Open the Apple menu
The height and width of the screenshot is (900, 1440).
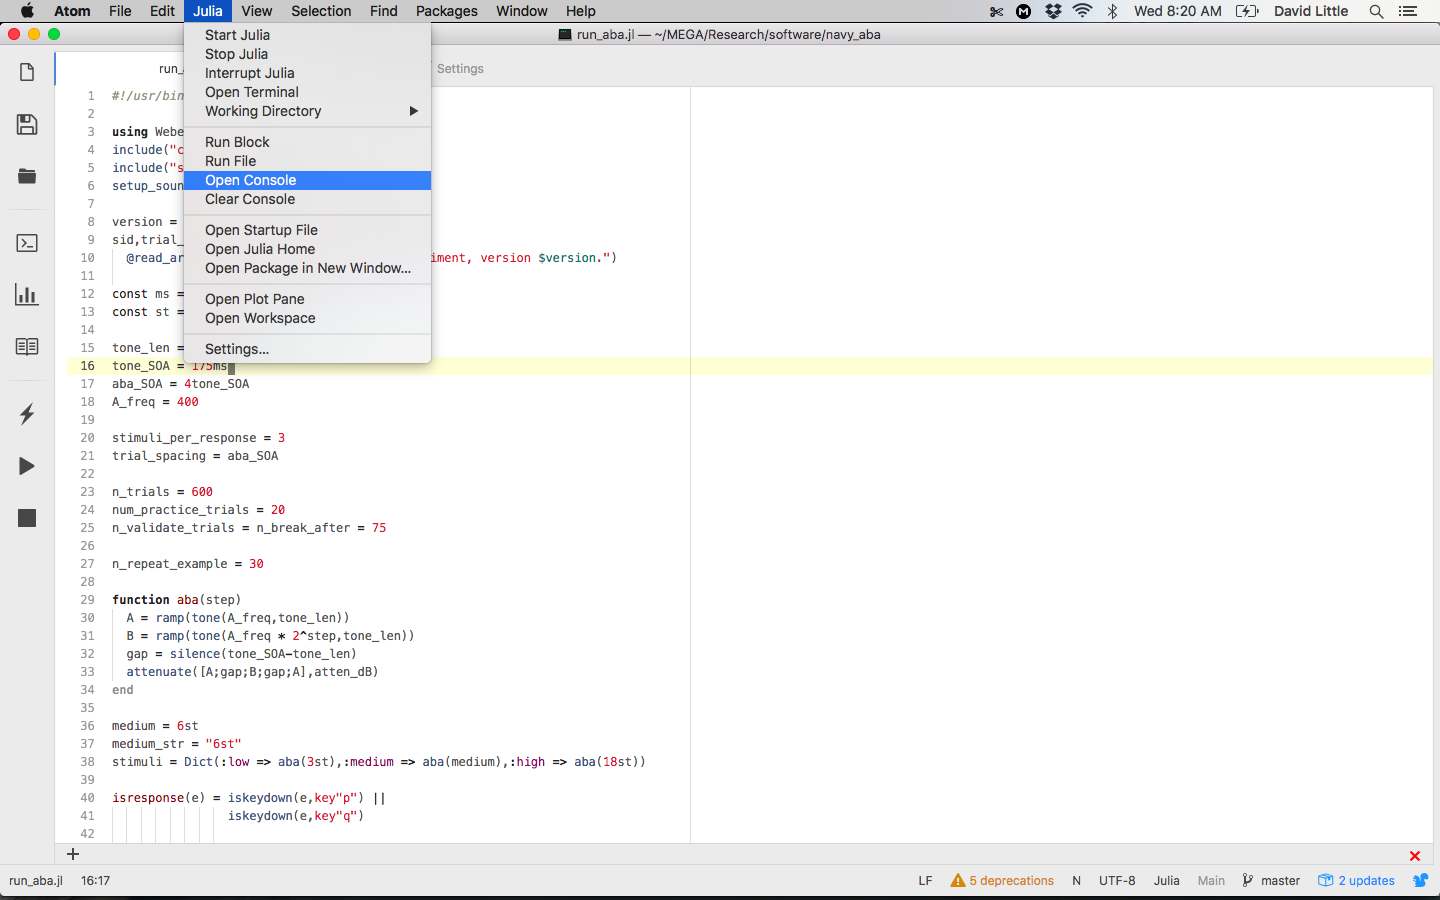coord(27,11)
